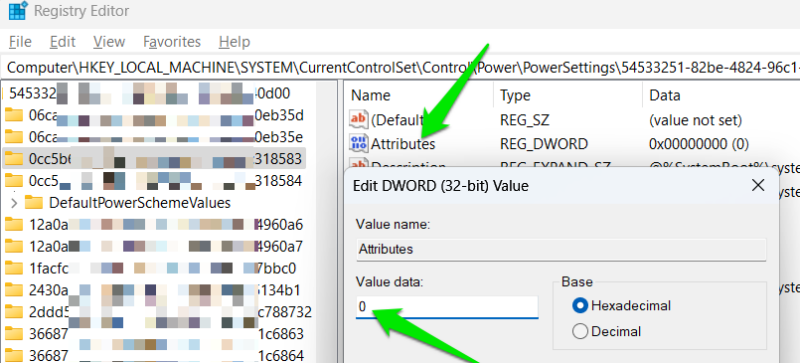
Task: Click folder icon of key ending 134b1
Action: pos(14,290)
